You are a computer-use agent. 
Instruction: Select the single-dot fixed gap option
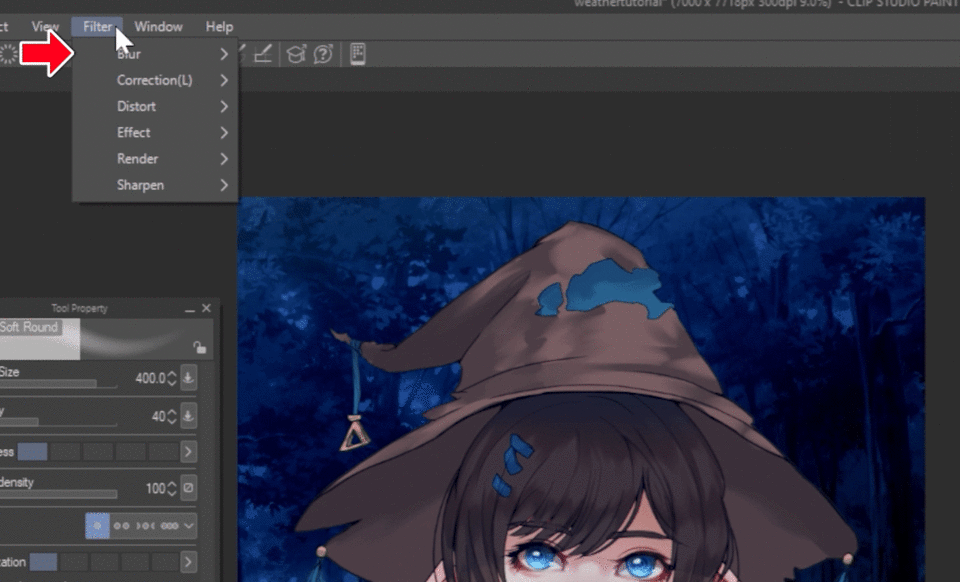(x=97, y=526)
